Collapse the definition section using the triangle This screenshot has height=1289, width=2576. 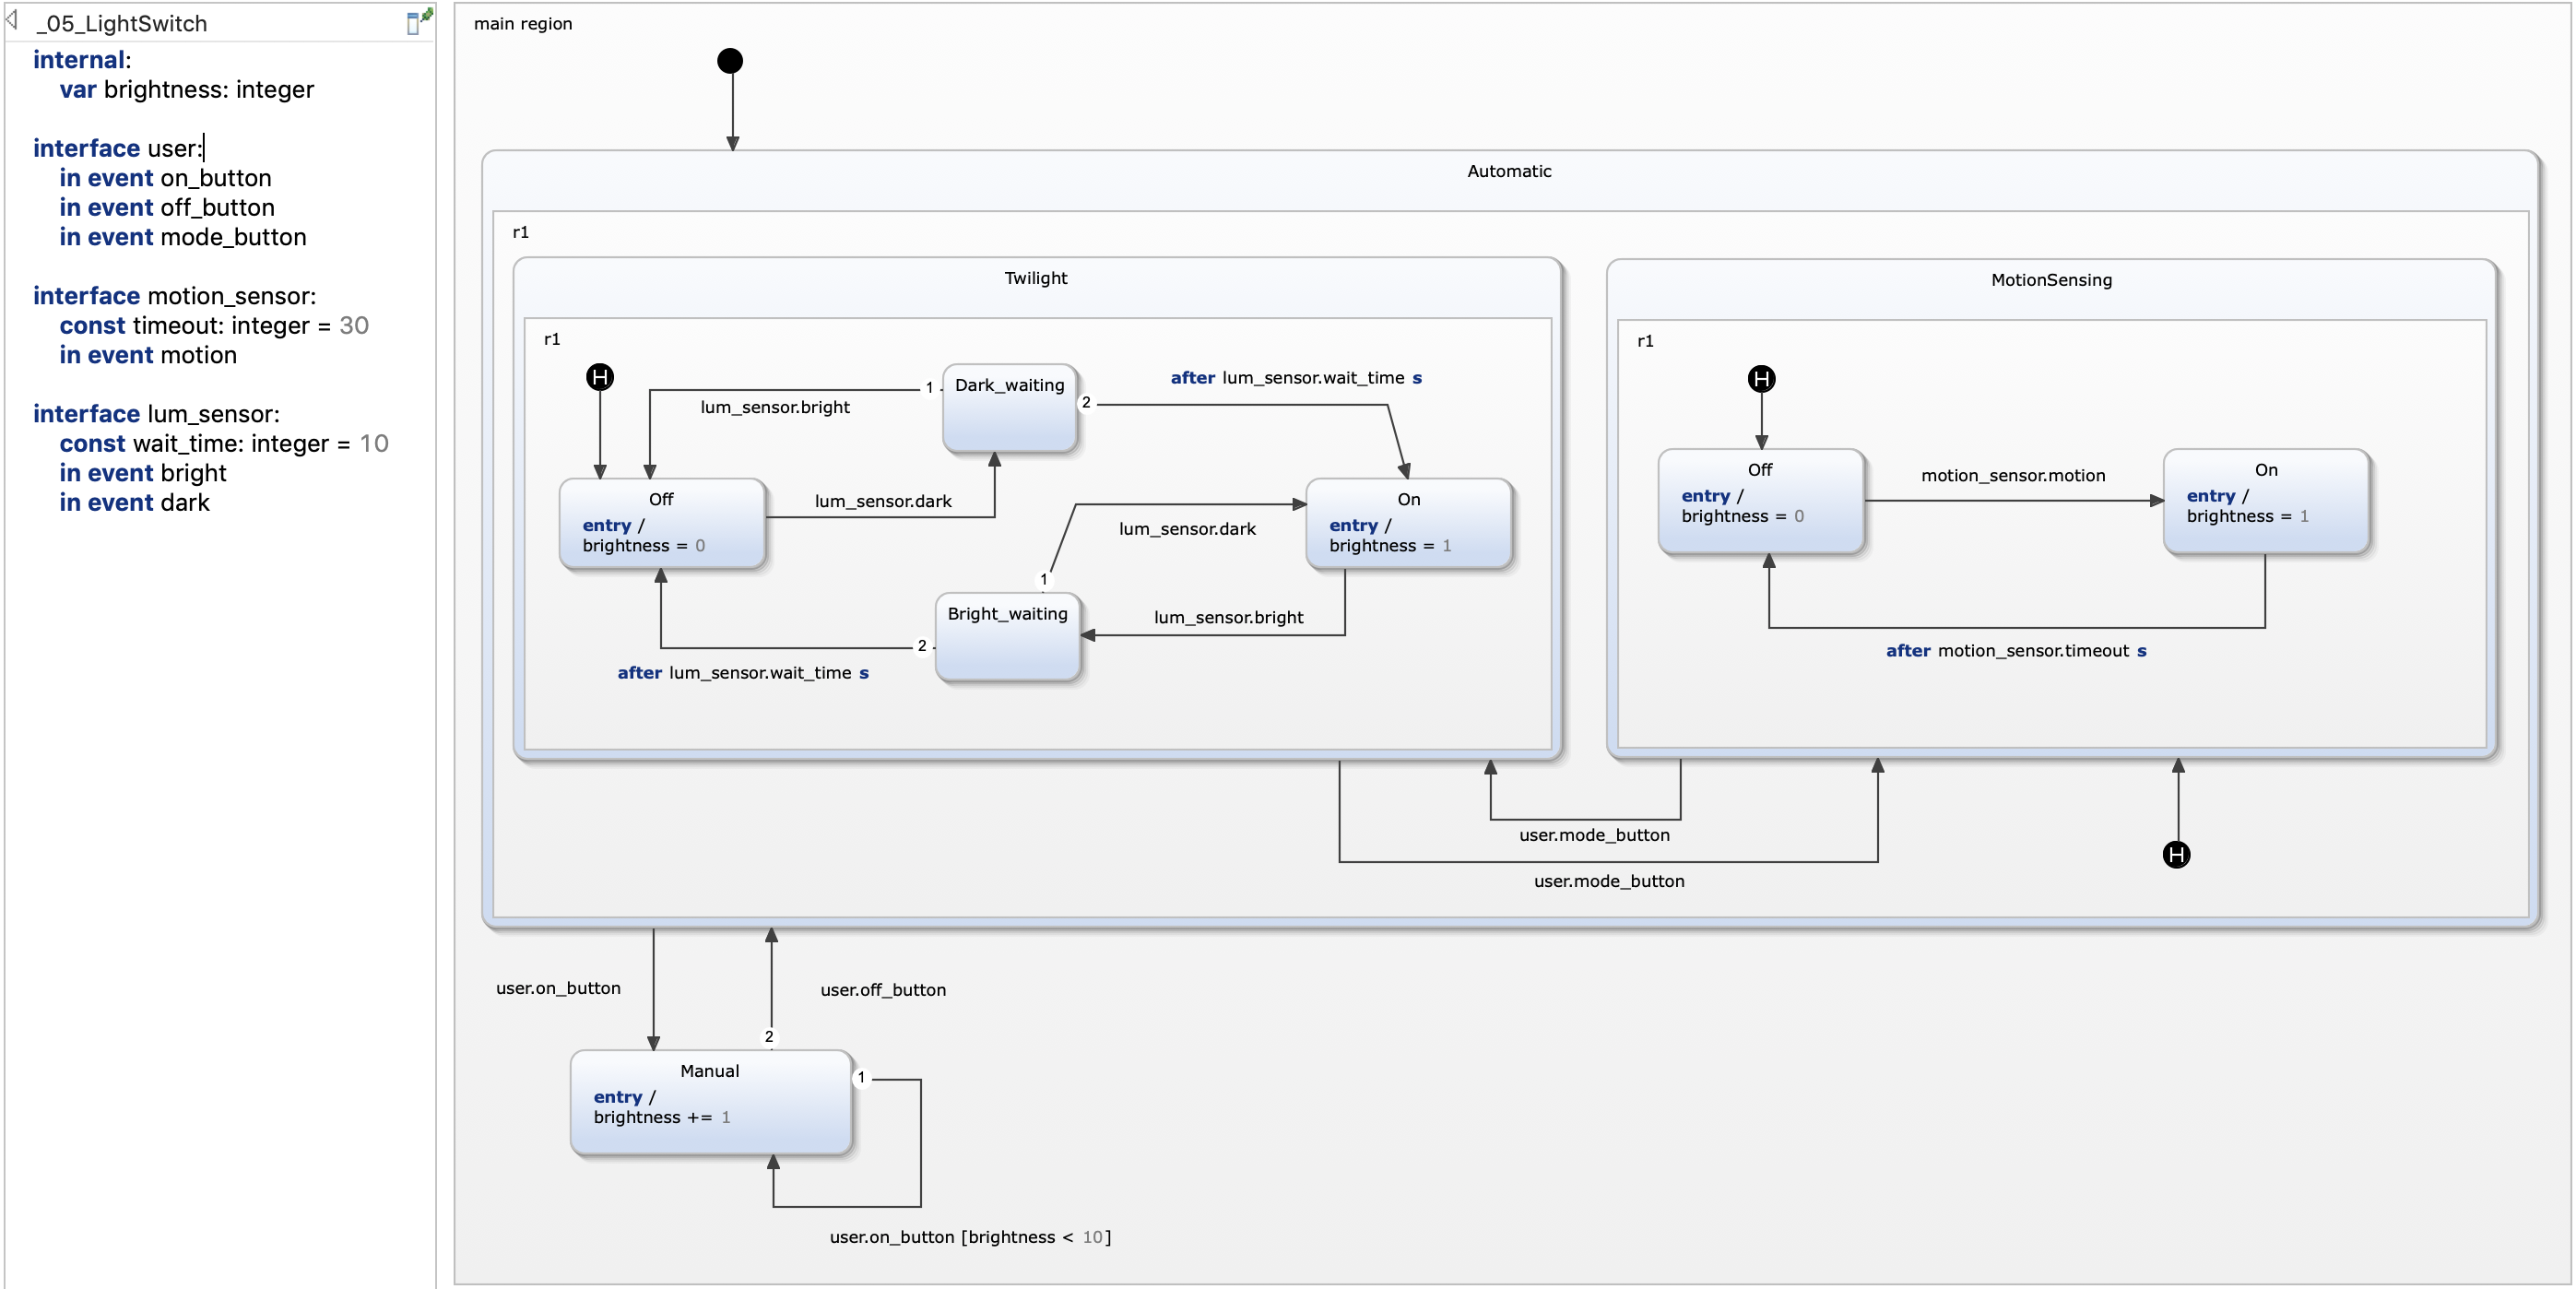[x=12, y=20]
